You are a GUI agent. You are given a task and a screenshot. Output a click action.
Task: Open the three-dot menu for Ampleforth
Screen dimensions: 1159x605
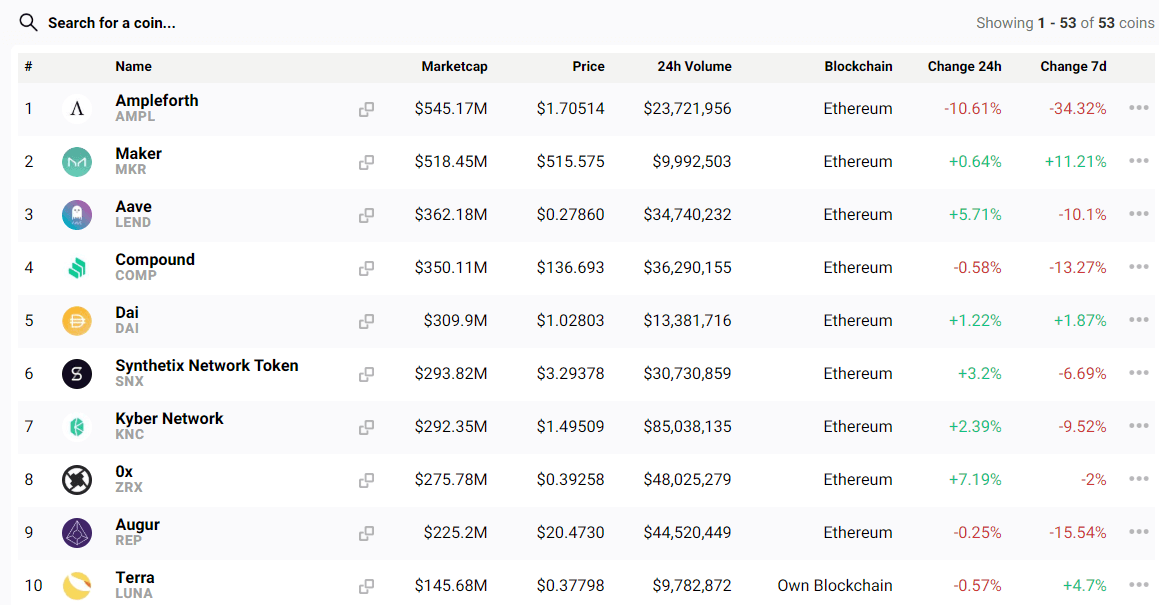click(1138, 108)
